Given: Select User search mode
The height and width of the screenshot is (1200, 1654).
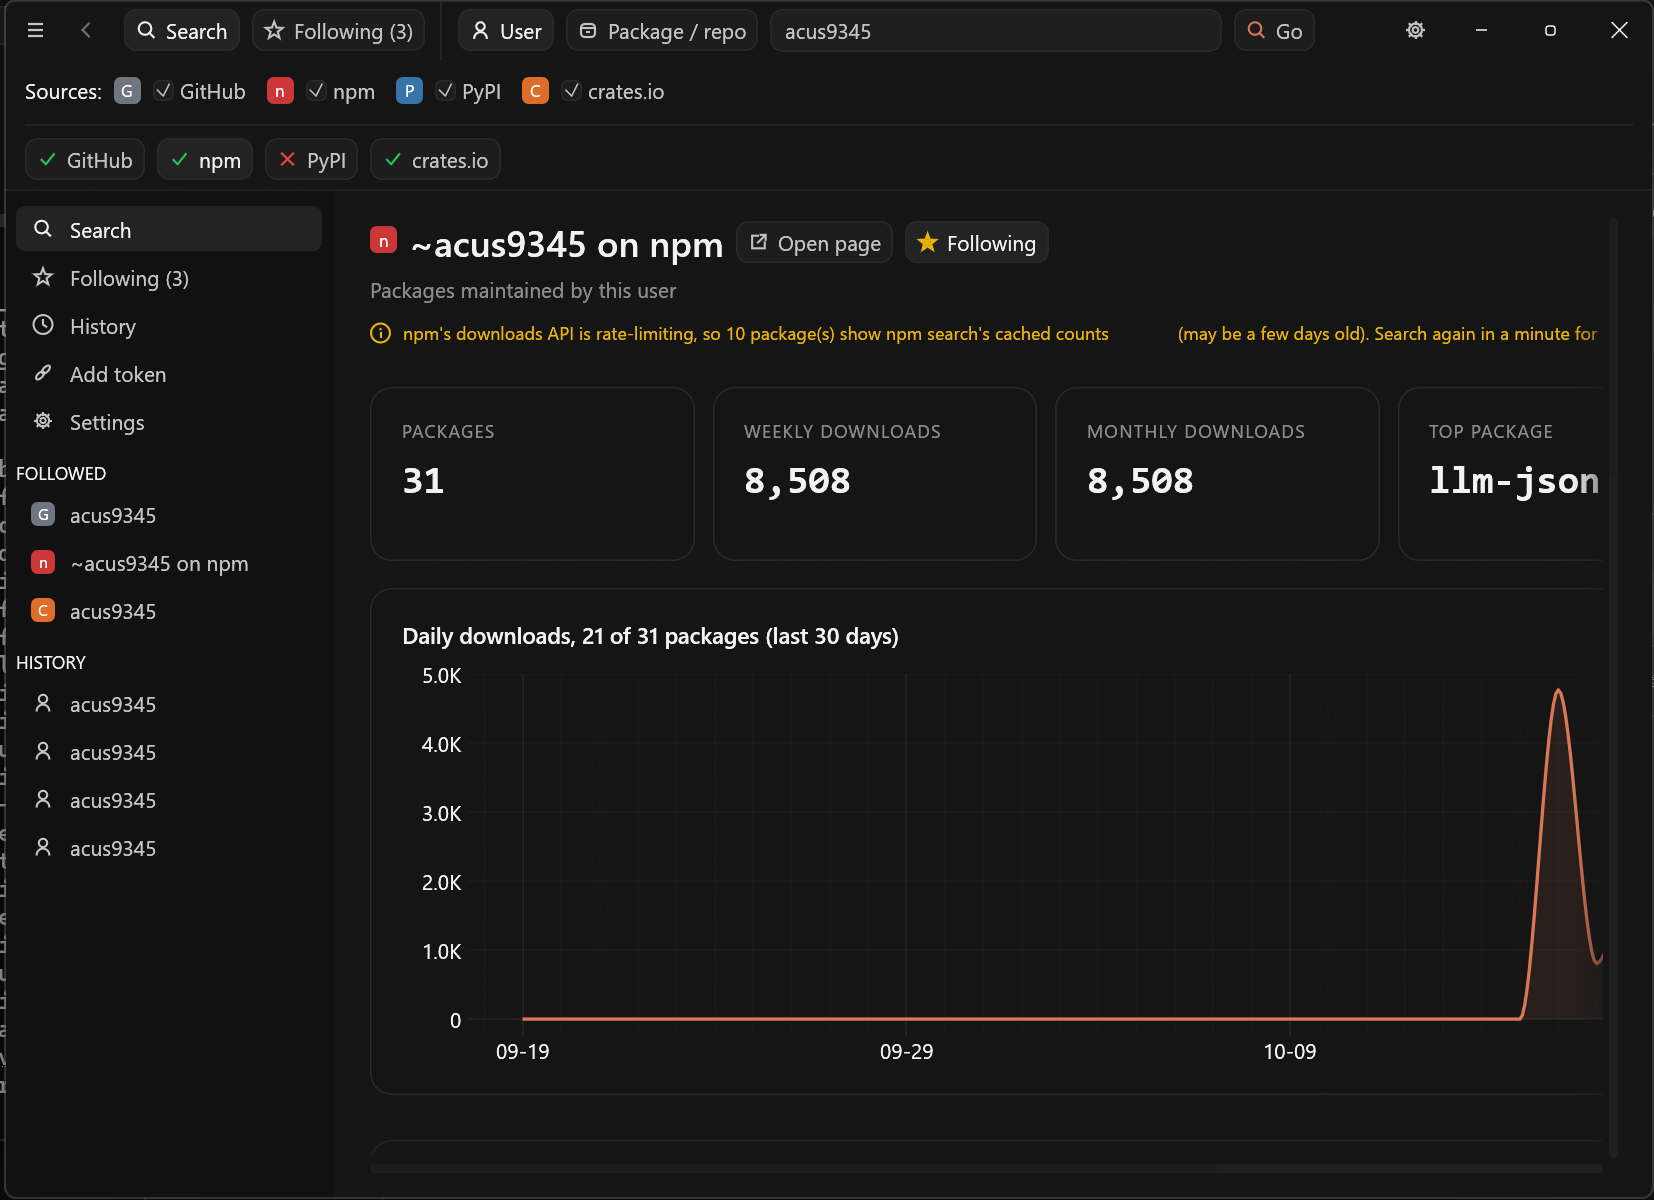Looking at the screenshot, I should pos(506,31).
